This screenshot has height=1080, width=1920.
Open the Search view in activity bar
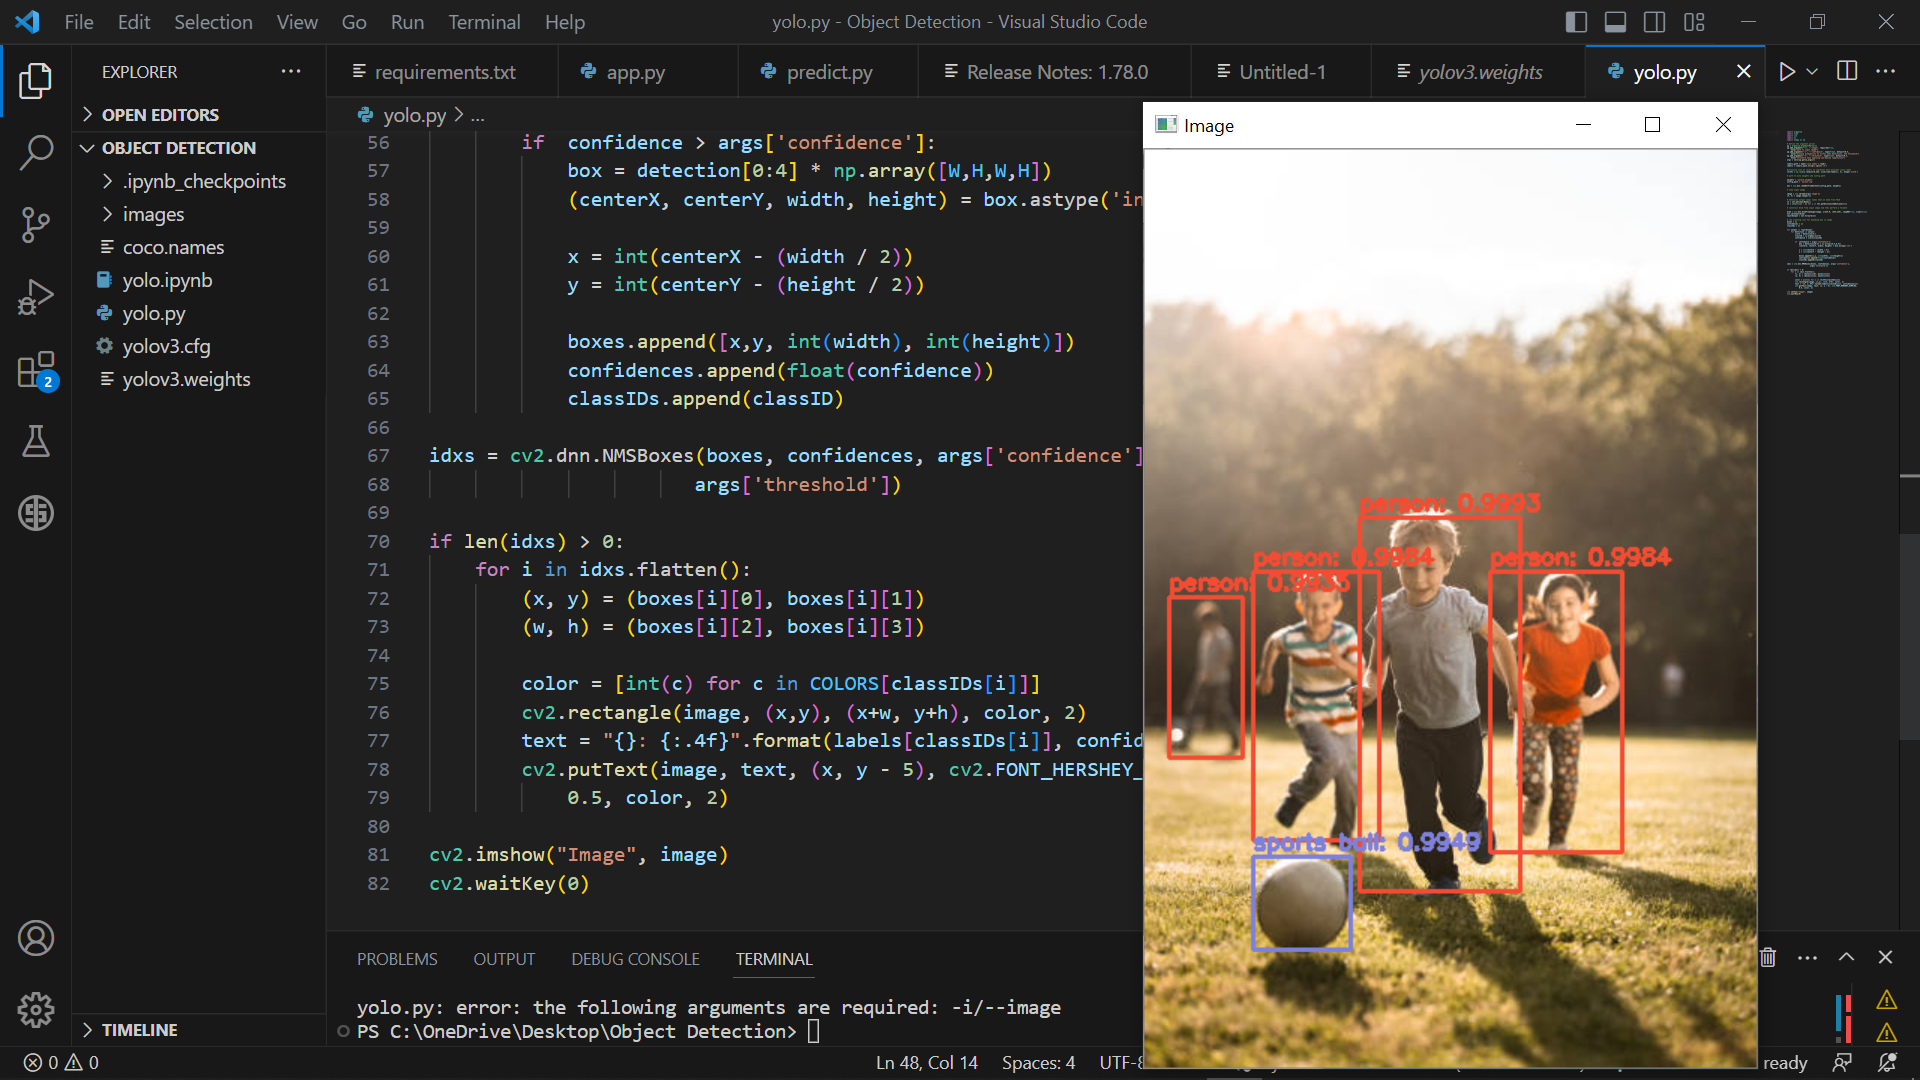tap(36, 153)
